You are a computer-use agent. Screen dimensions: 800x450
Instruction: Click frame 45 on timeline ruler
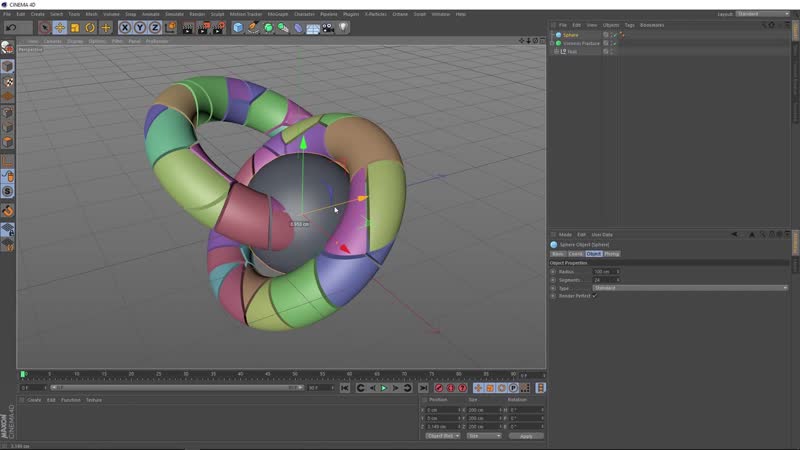[268, 374]
